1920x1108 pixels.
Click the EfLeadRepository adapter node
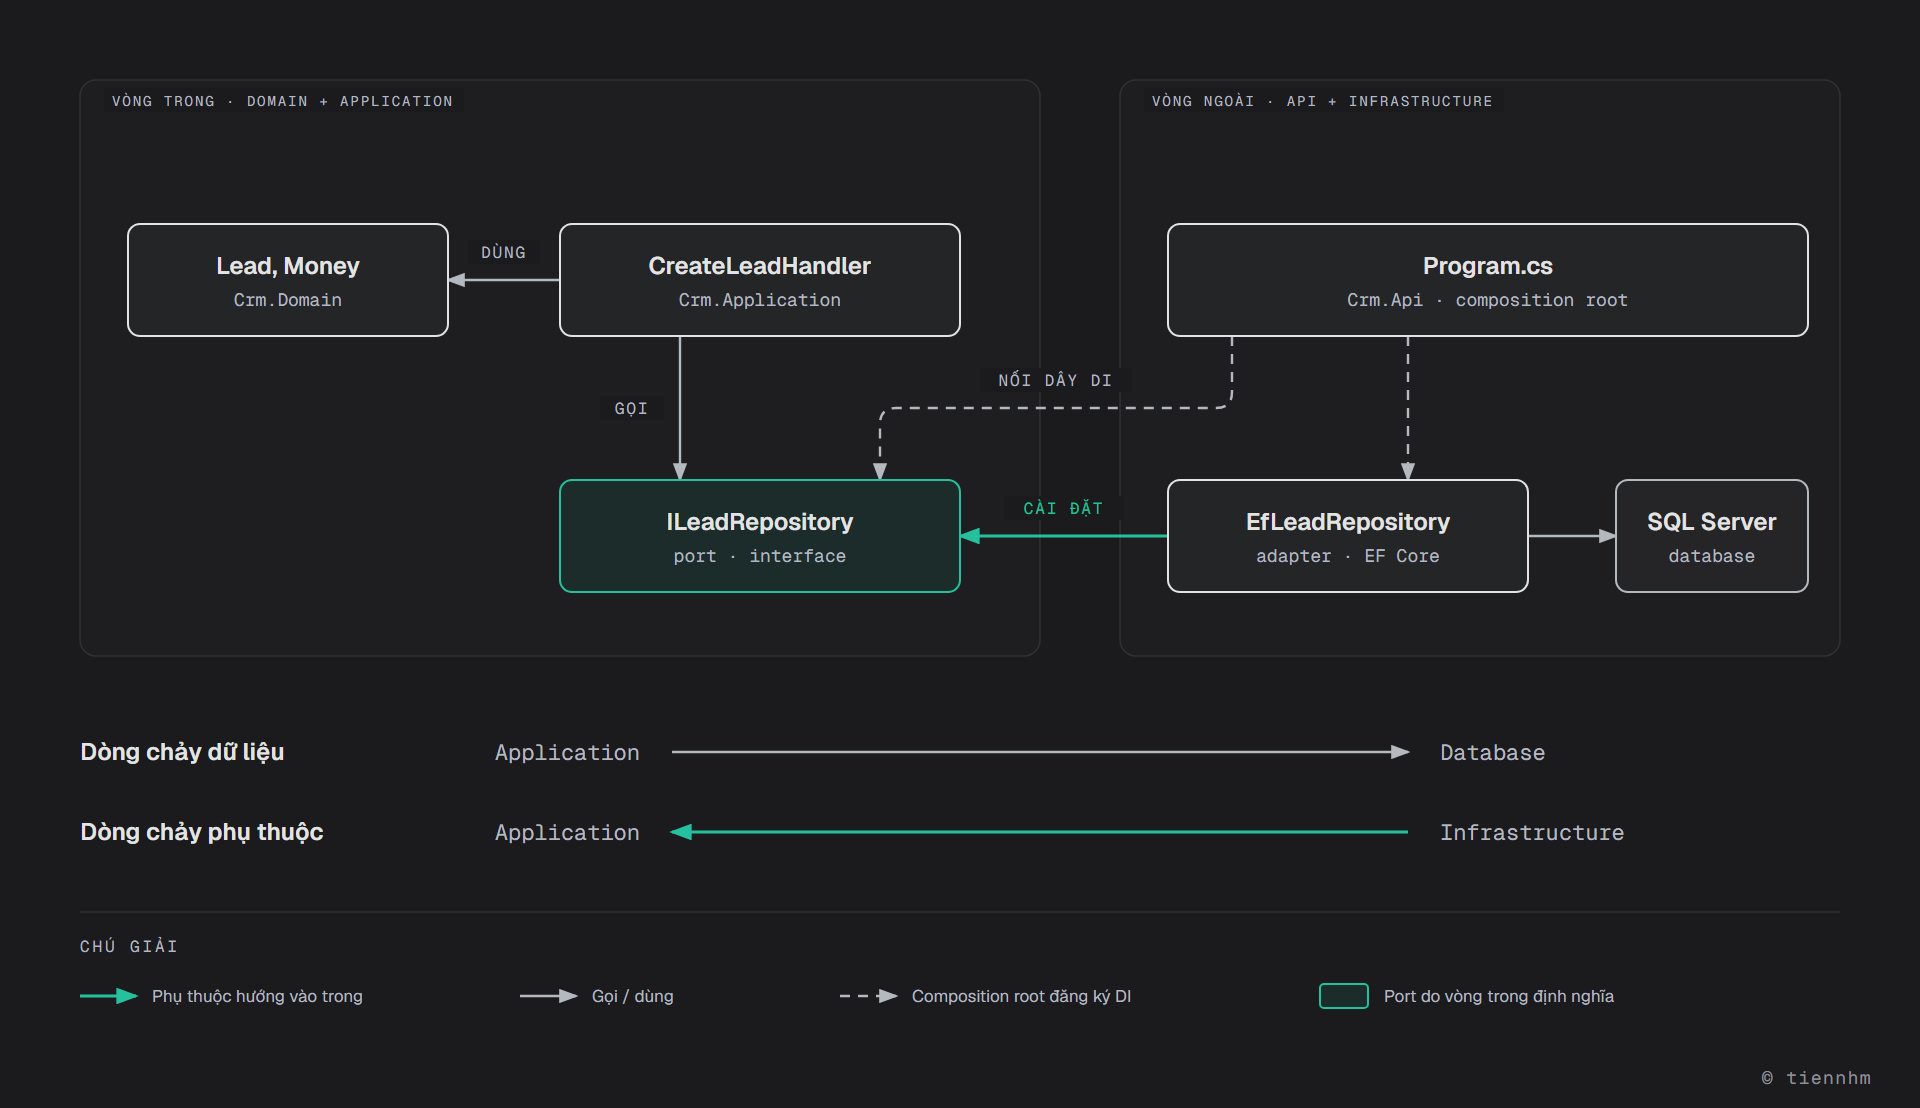tap(1348, 536)
